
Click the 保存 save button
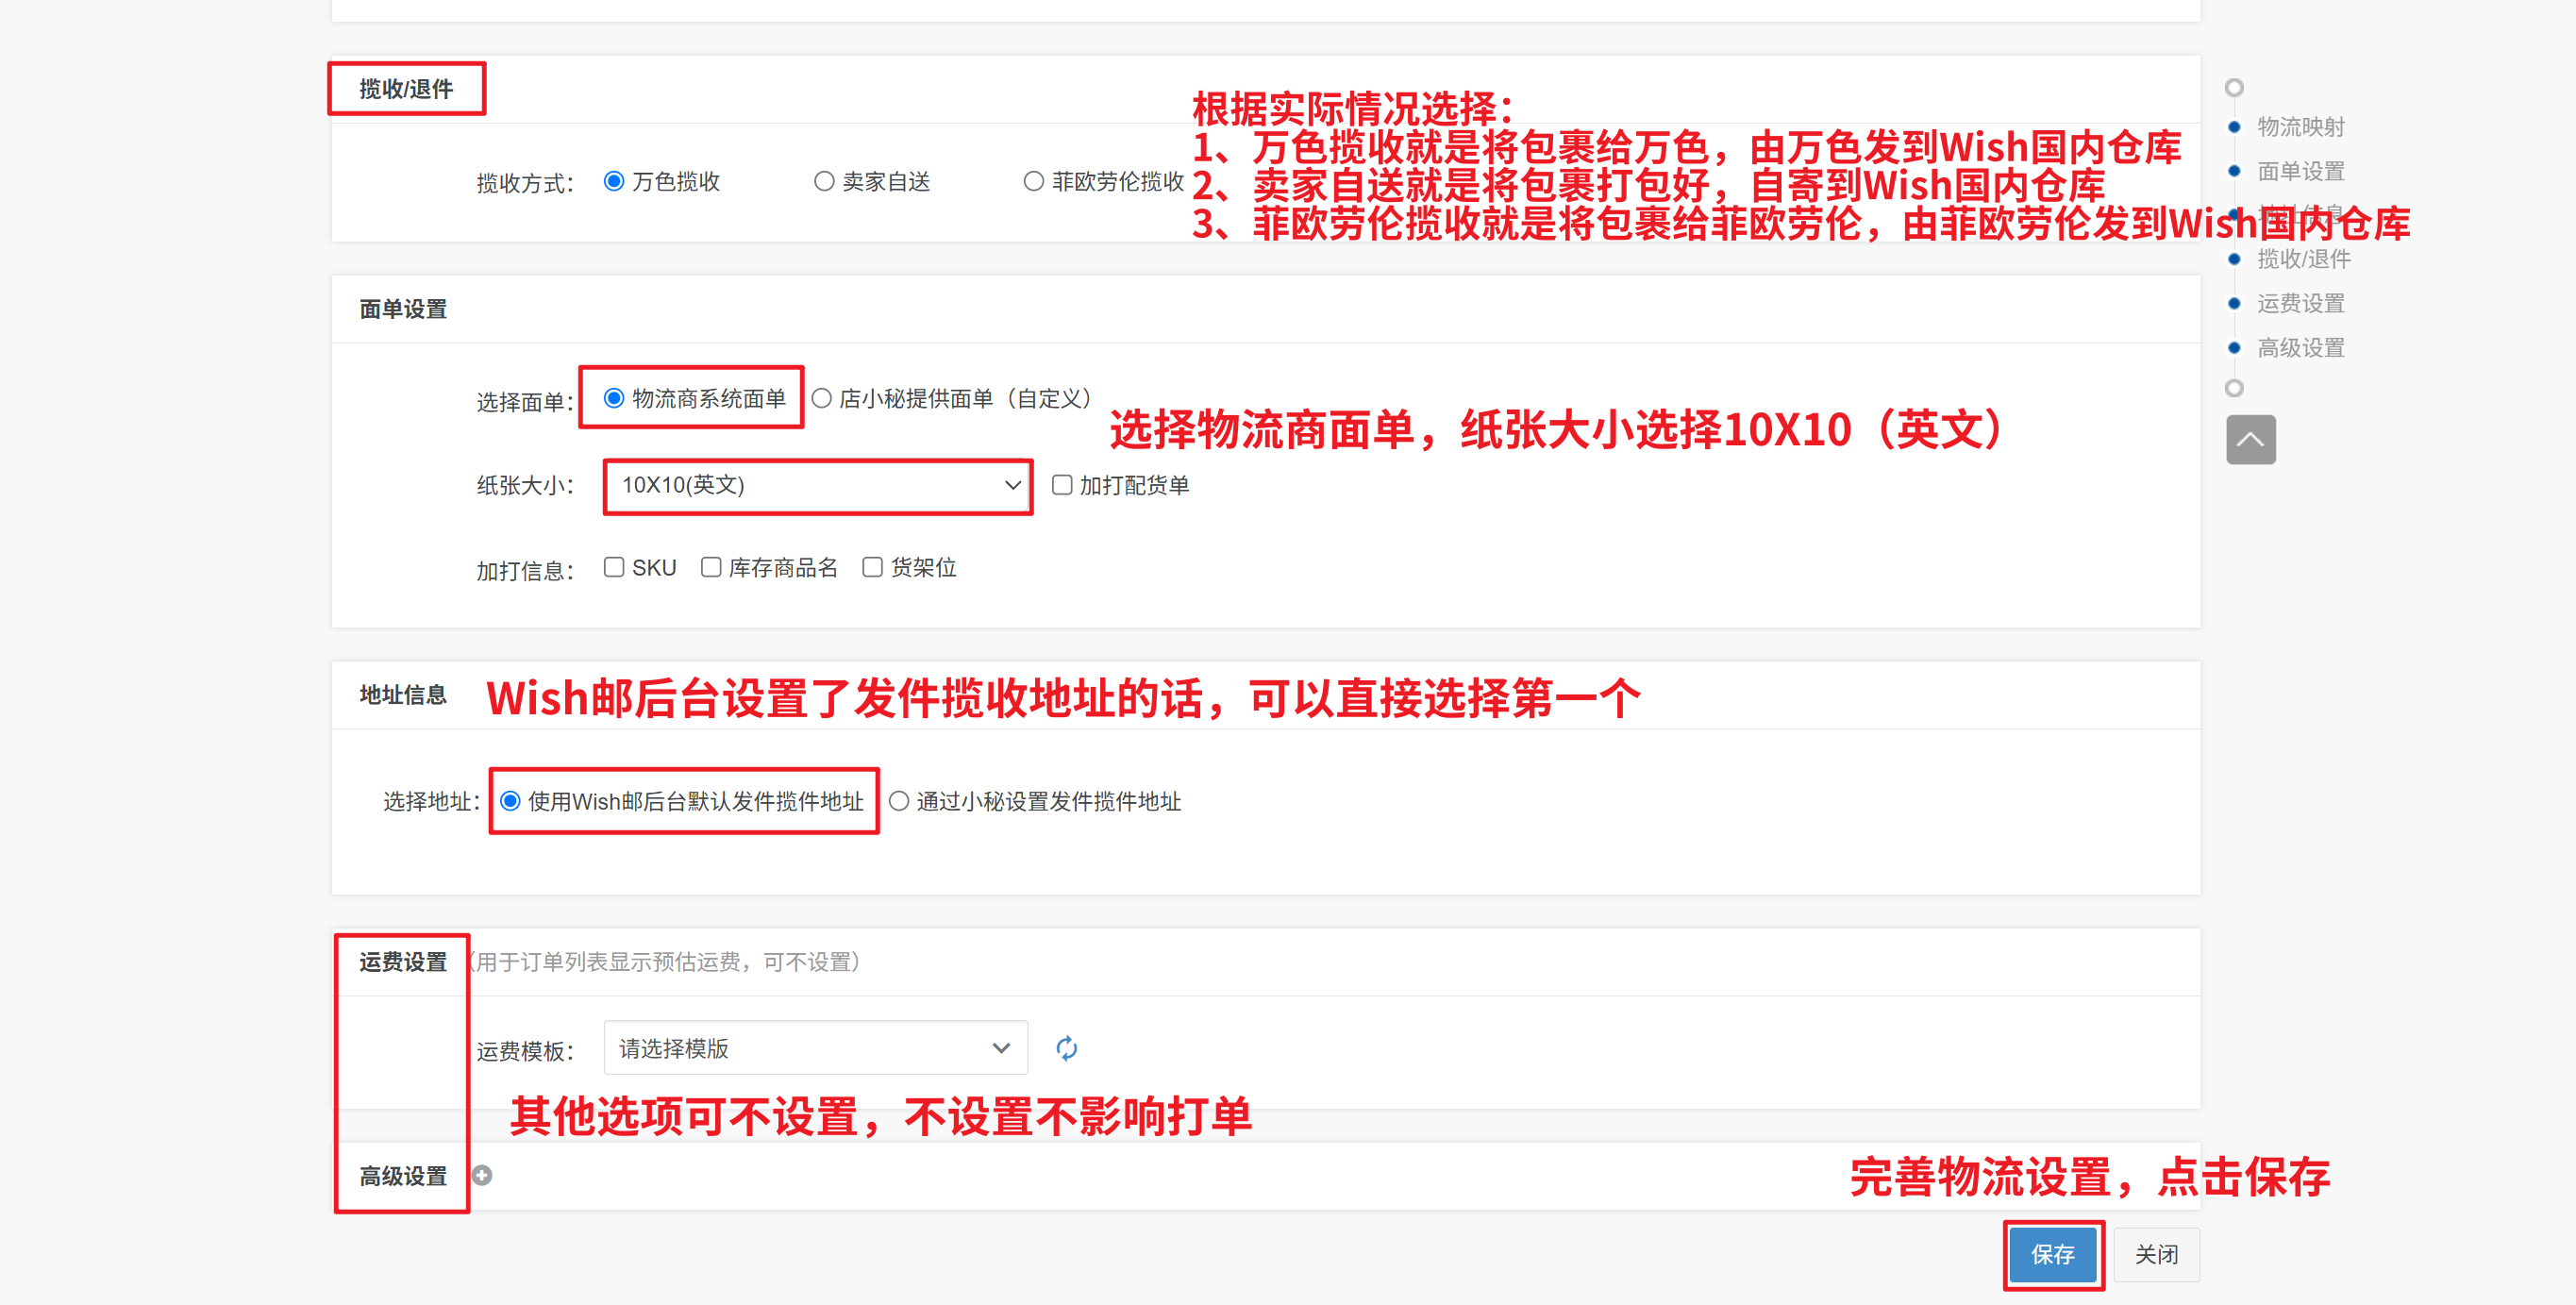tap(2052, 1254)
